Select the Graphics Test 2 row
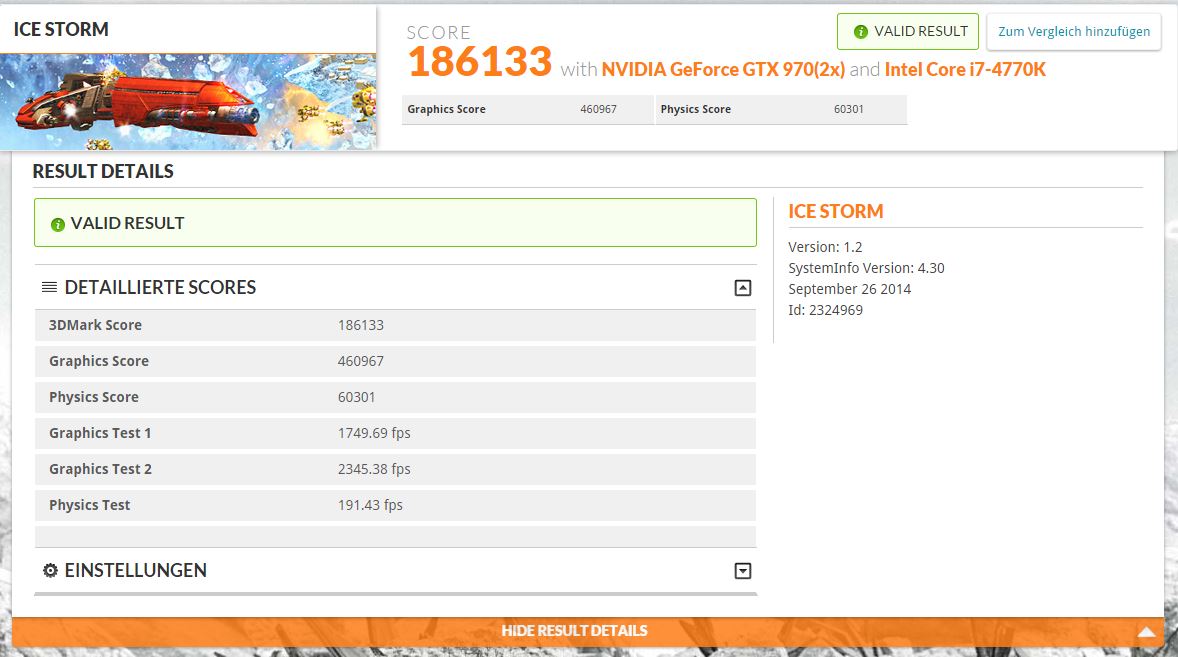 click(x=395, y=469)
